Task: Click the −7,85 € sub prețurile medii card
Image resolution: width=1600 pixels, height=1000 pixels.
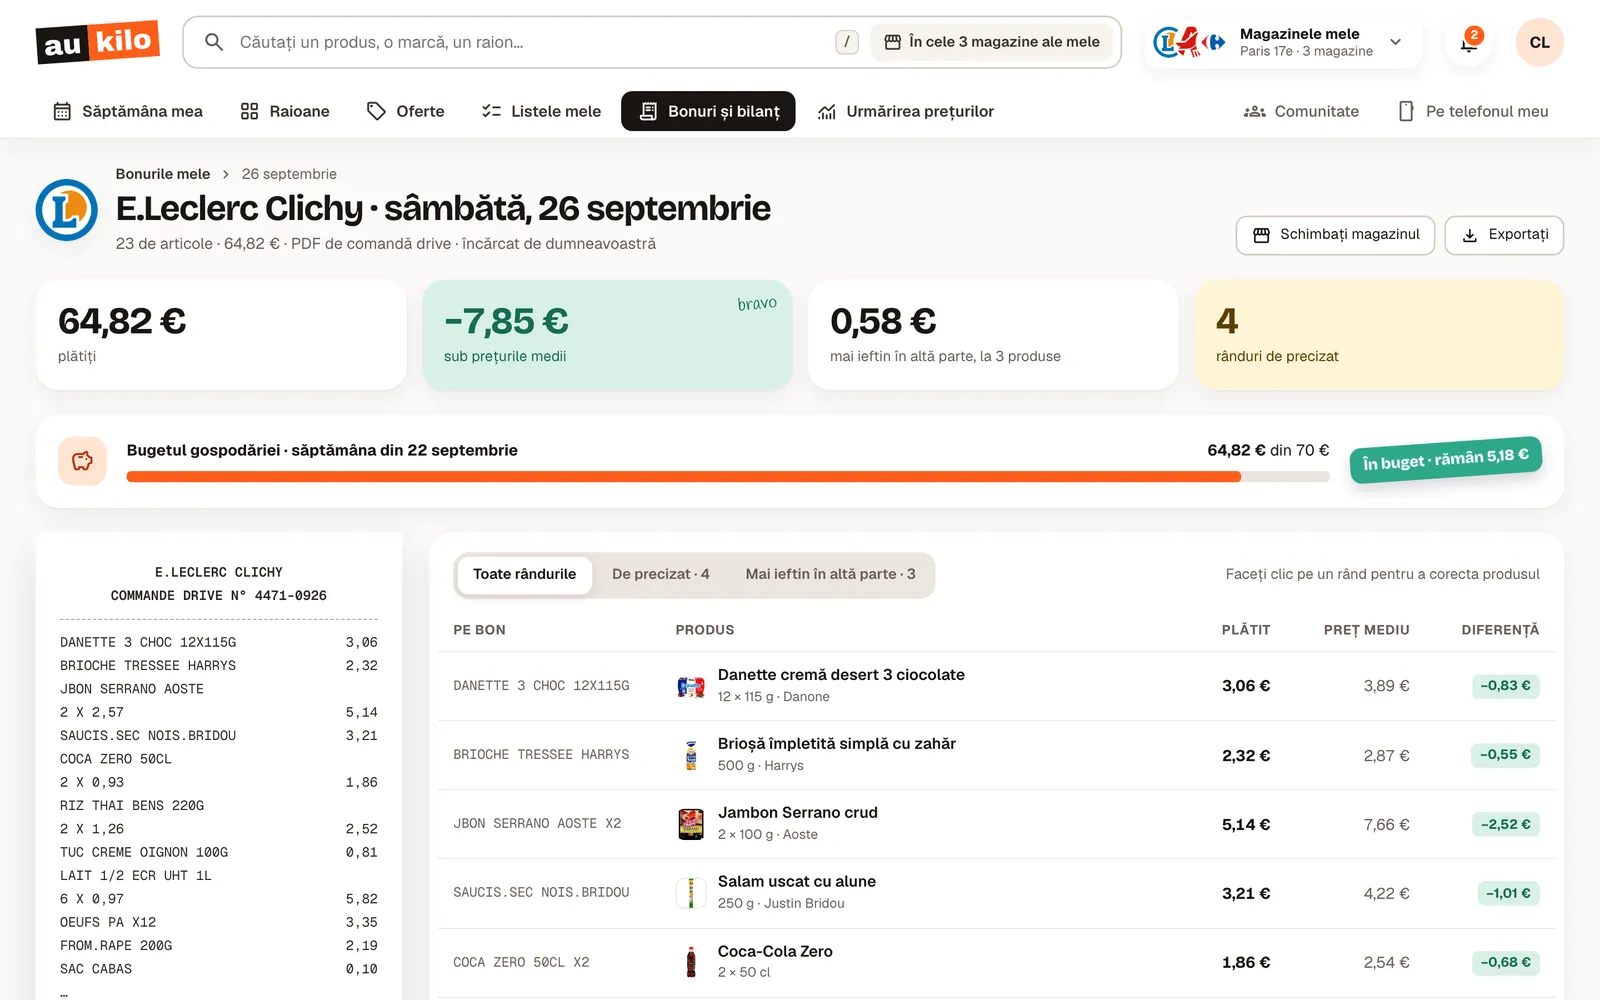Action: [x=607, y=335]
